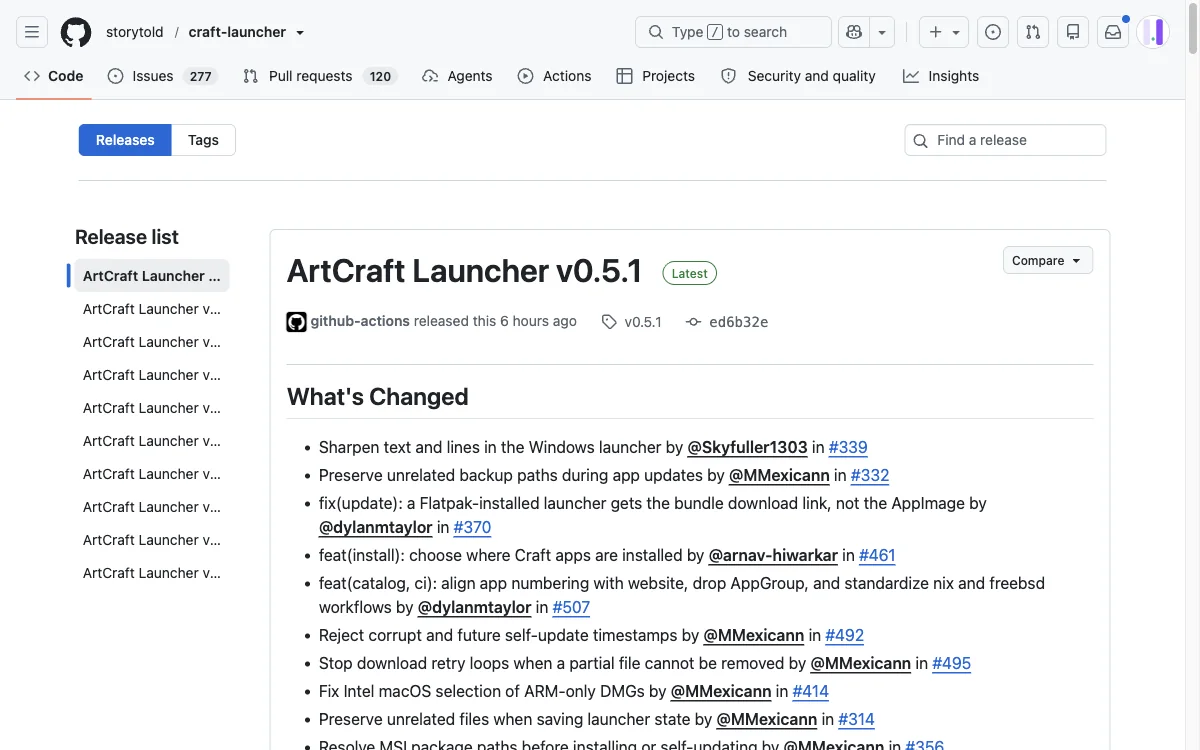Switch to the Agents tab

(457, 76)
